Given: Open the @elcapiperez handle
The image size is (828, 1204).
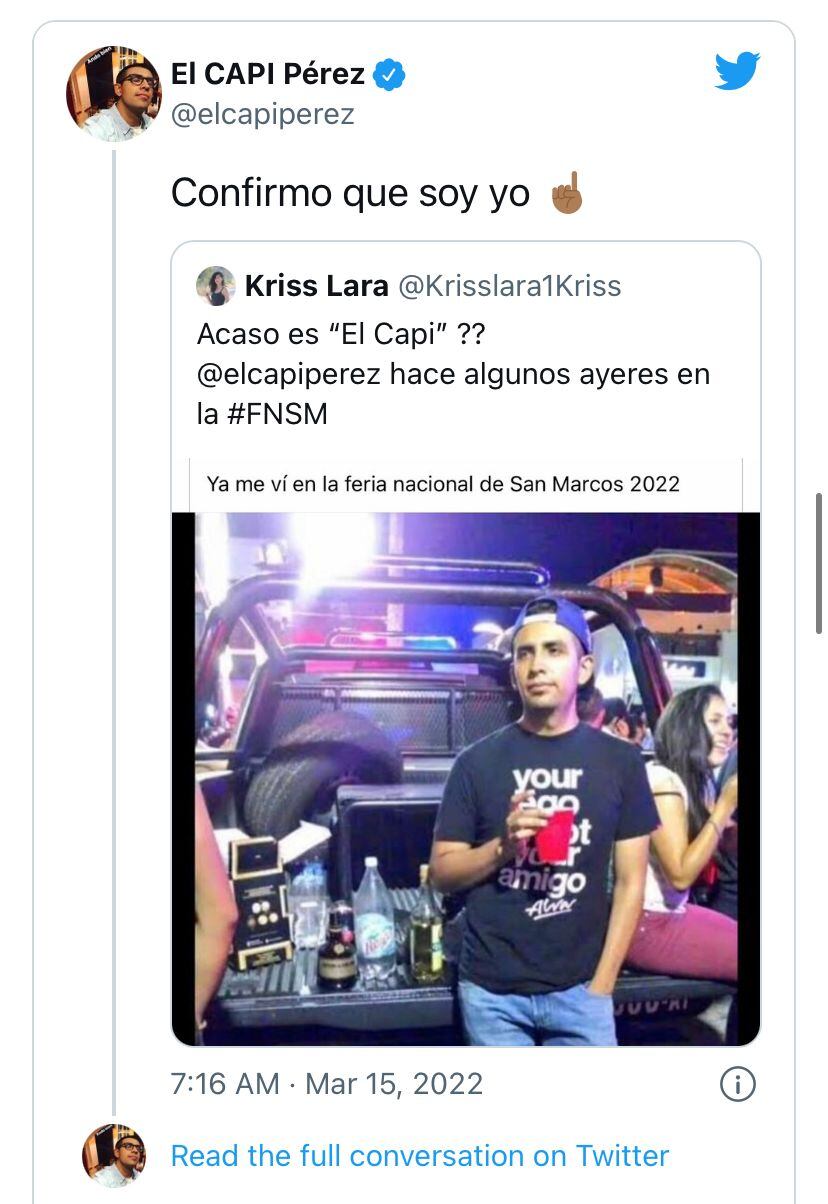Looking at the screenshot, I should pyautogui.click(x=263, y=114).
